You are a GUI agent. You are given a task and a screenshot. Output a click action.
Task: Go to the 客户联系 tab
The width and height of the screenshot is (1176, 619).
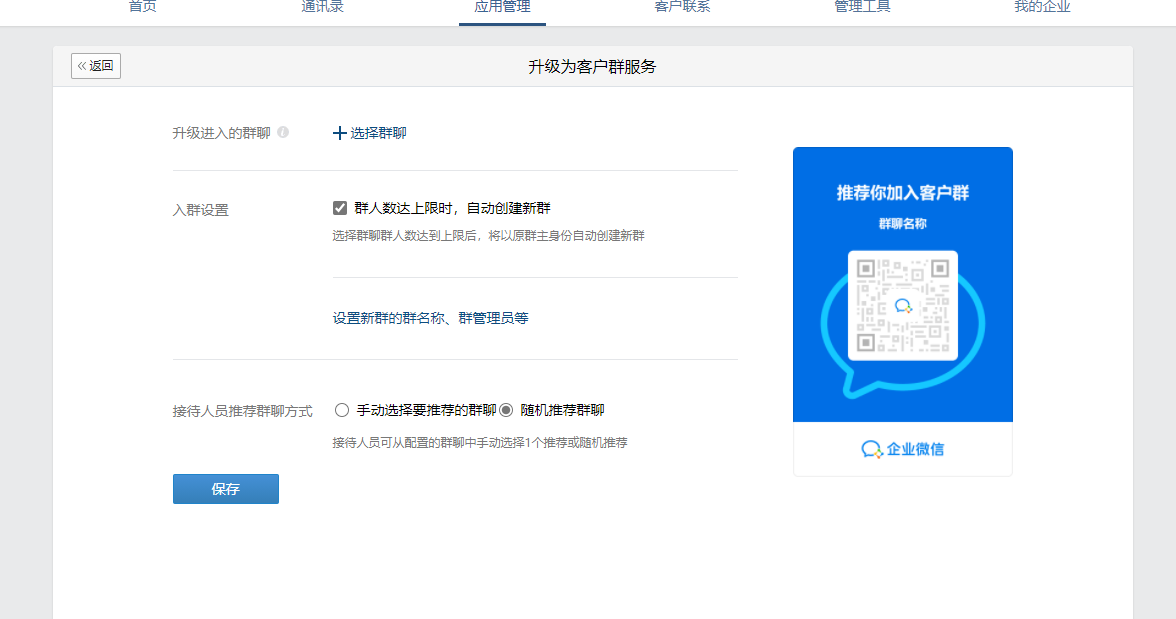(682, 7)
